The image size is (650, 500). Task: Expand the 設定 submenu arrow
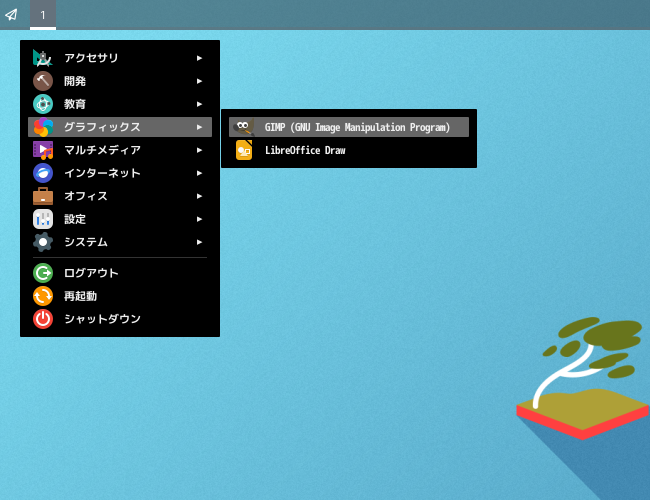[199, 219]
